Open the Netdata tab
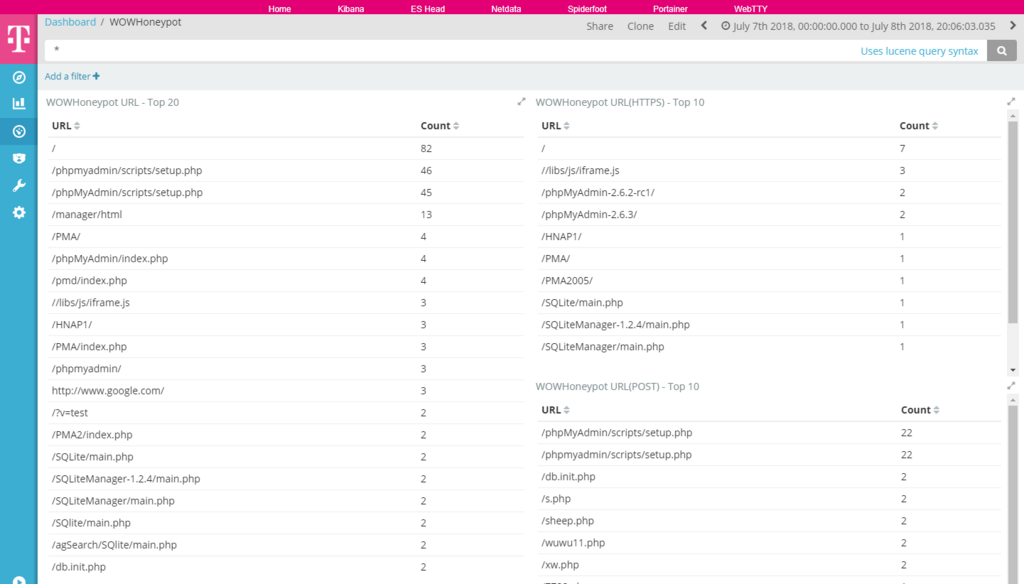 [x=506, y=8]
